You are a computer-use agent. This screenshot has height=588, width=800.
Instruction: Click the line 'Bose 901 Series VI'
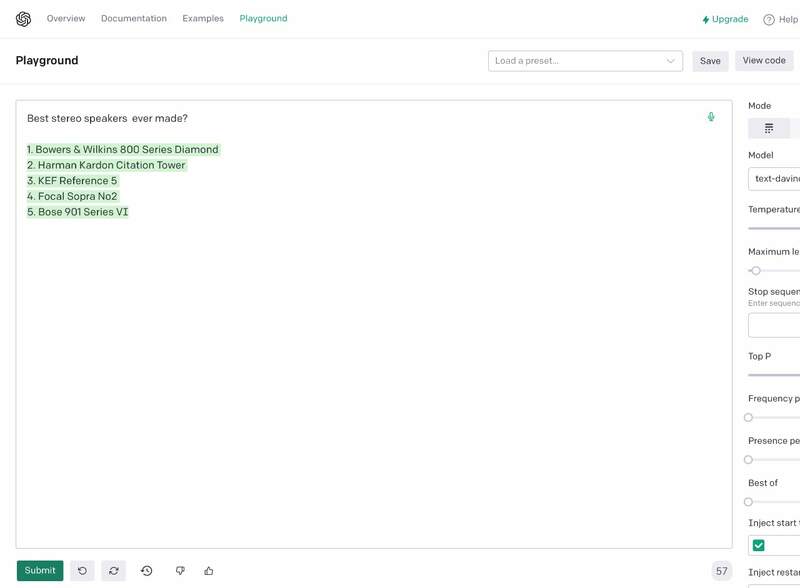[83, 212]
